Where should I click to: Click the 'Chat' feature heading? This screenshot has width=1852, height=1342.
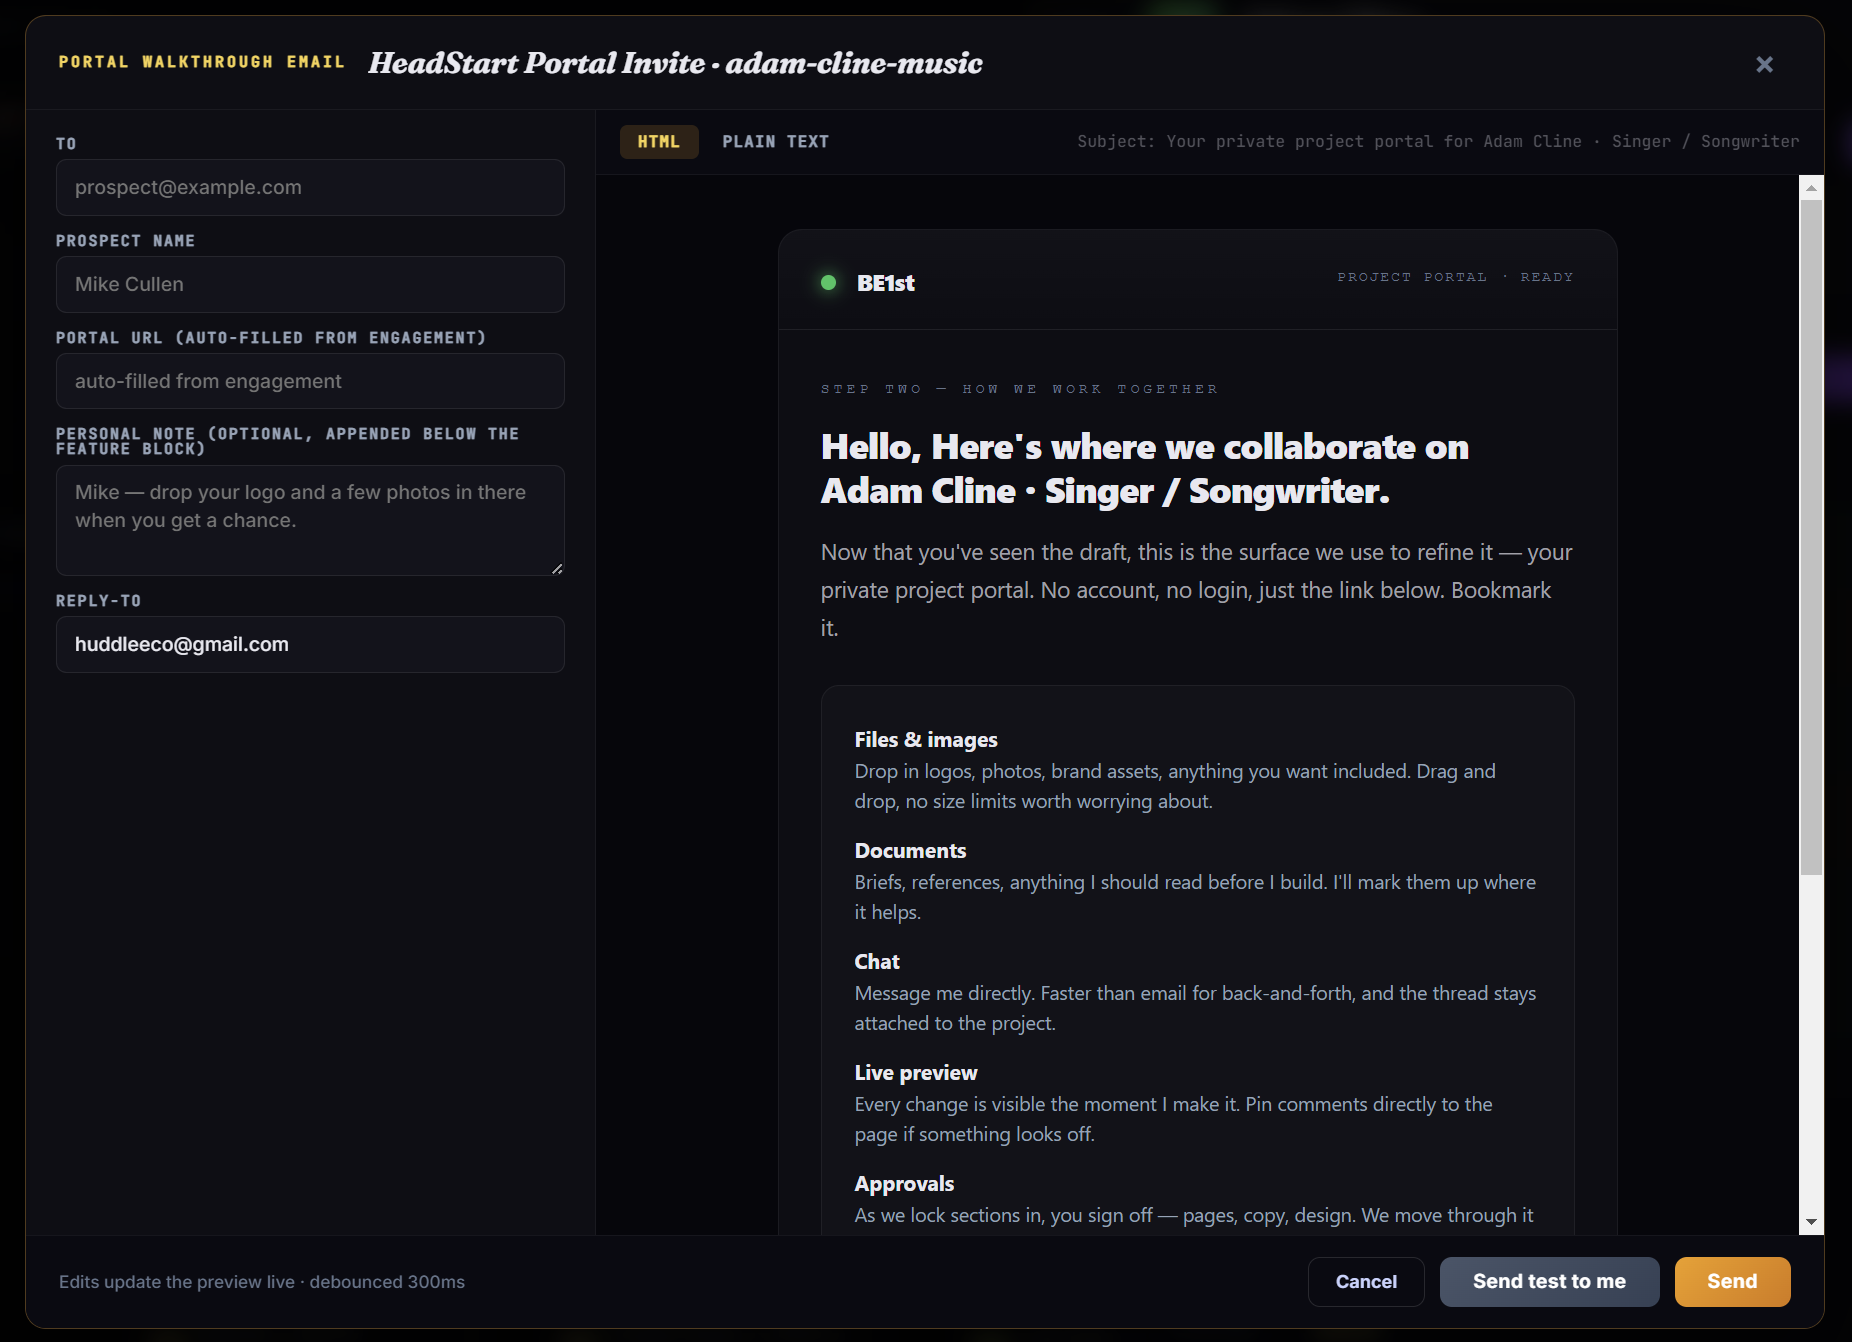point(877,962)
